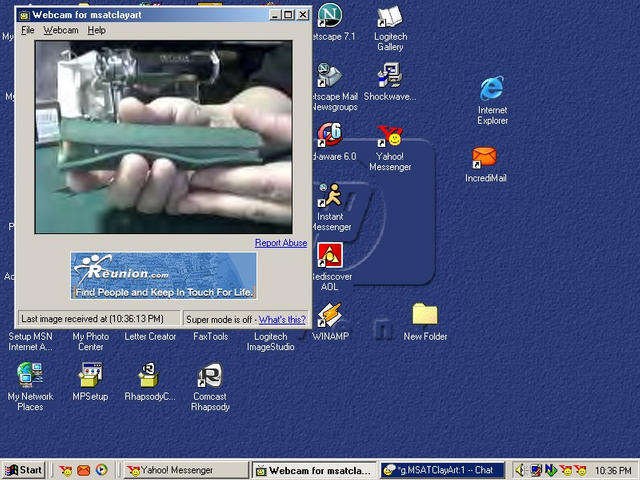
Task: Select the Letter Creator label
Action: click(x=150, y=337)
